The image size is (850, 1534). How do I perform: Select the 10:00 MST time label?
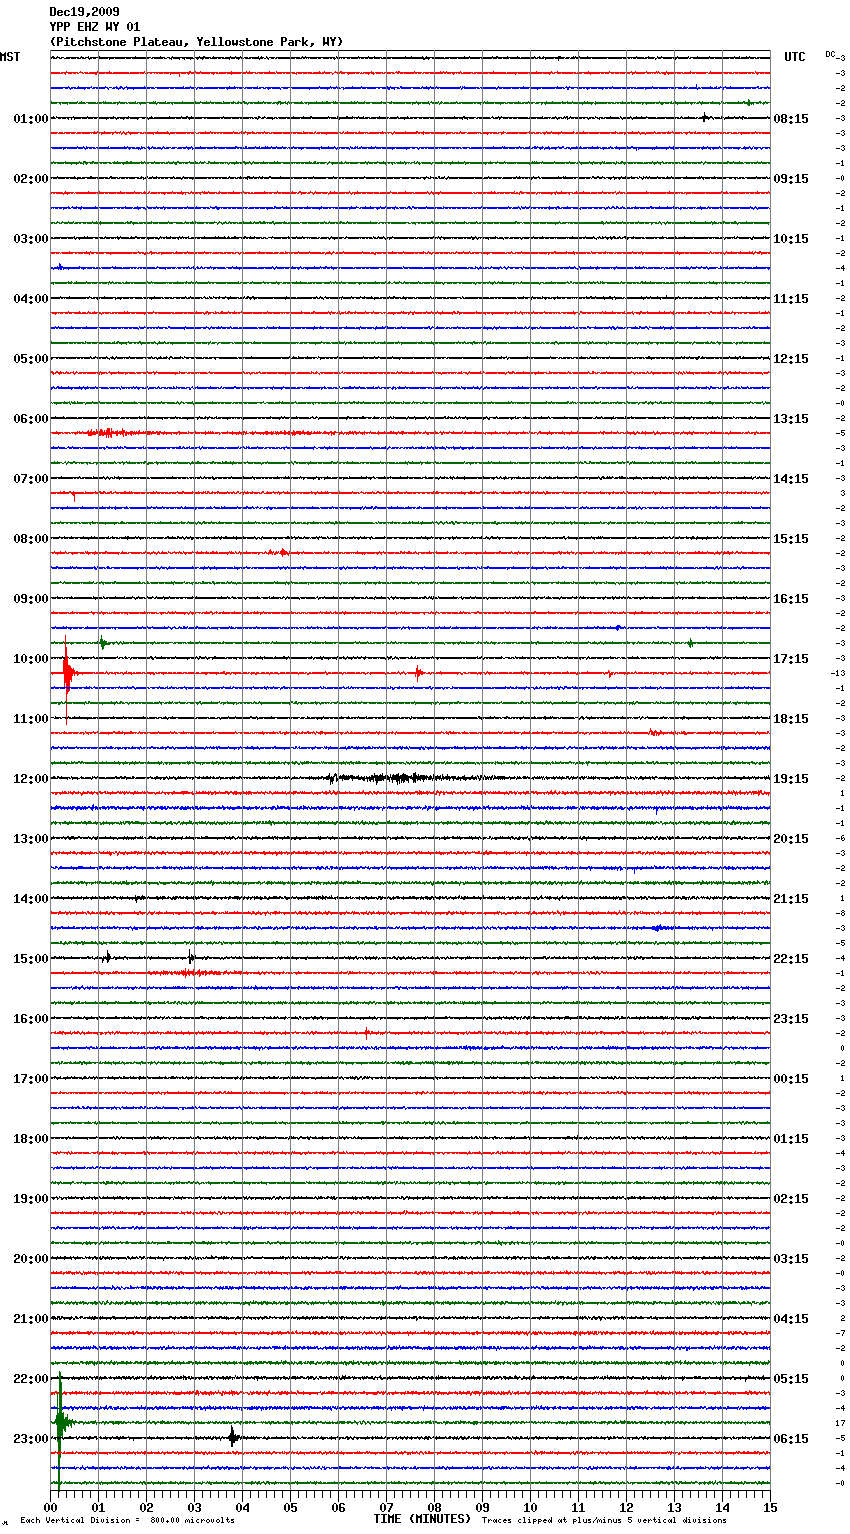click(31, 659)
